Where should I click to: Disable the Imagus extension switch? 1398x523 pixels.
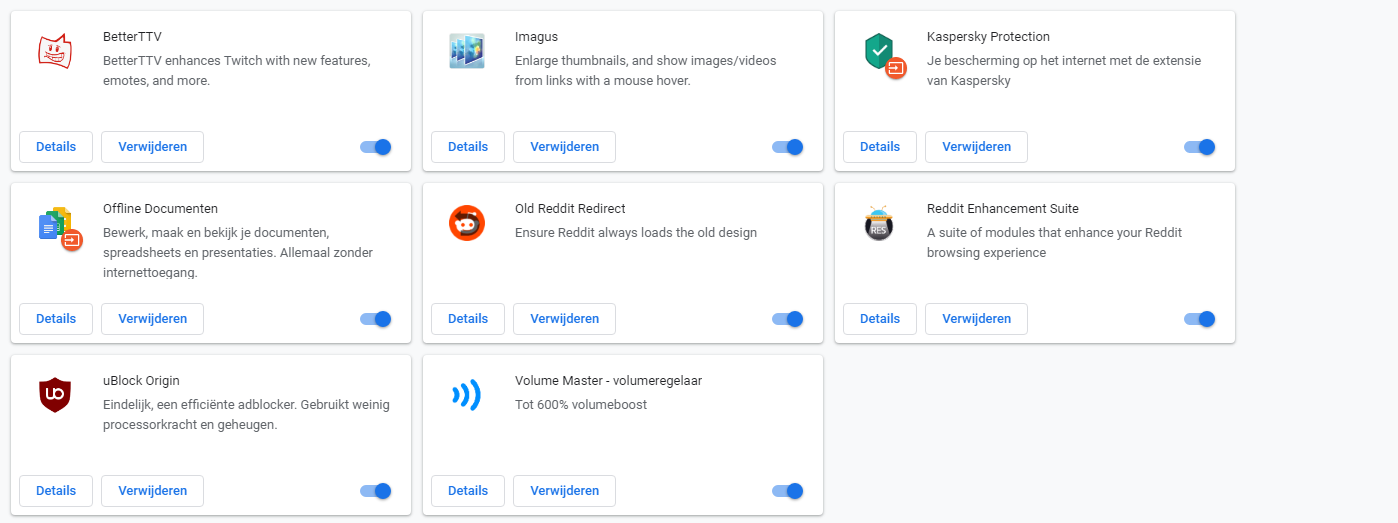coord(788,147)
